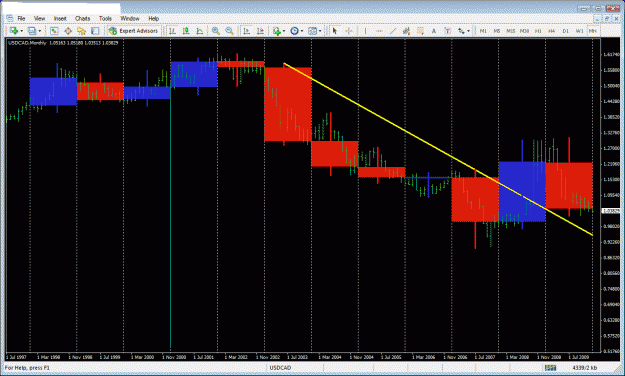Select the arrow cursor tool
The width and height of the screenshot is (625, 376).
[x=335, y=31]
